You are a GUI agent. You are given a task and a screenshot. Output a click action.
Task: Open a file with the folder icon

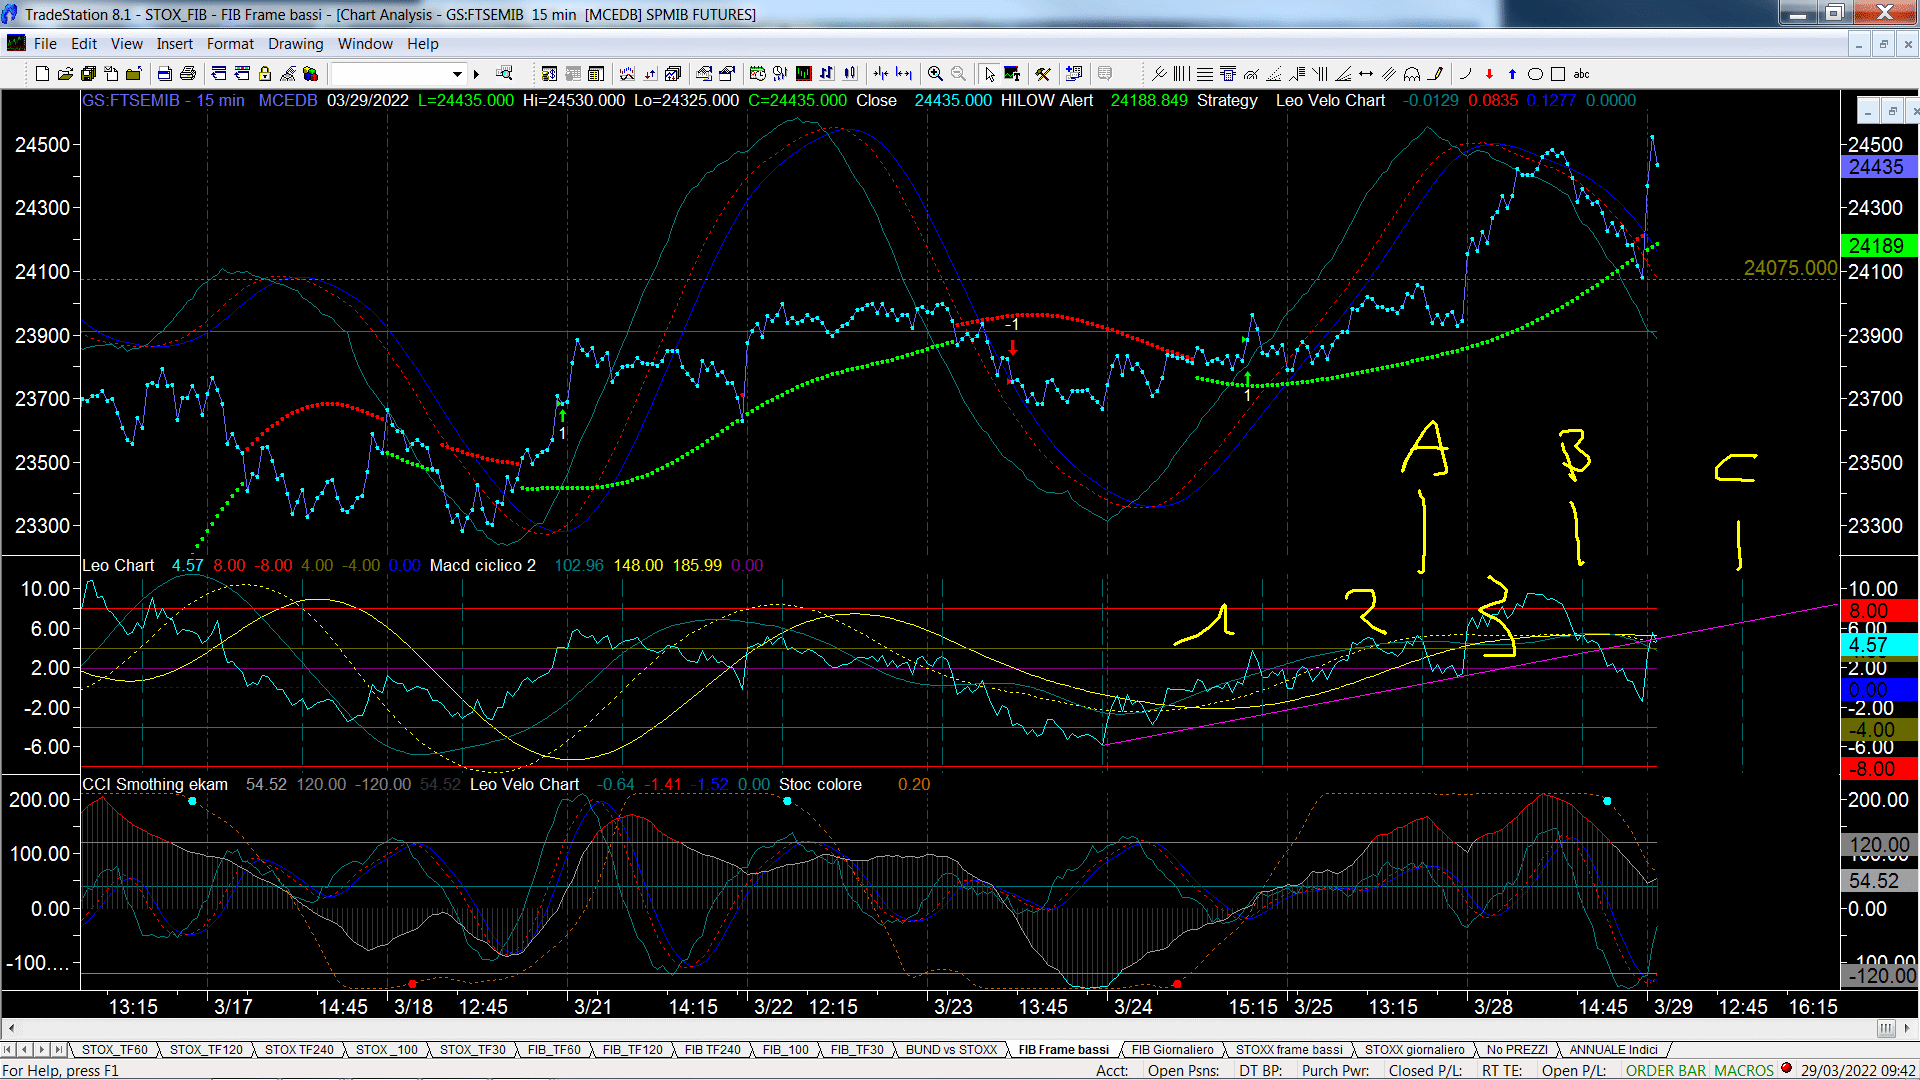tap(65, 74)
